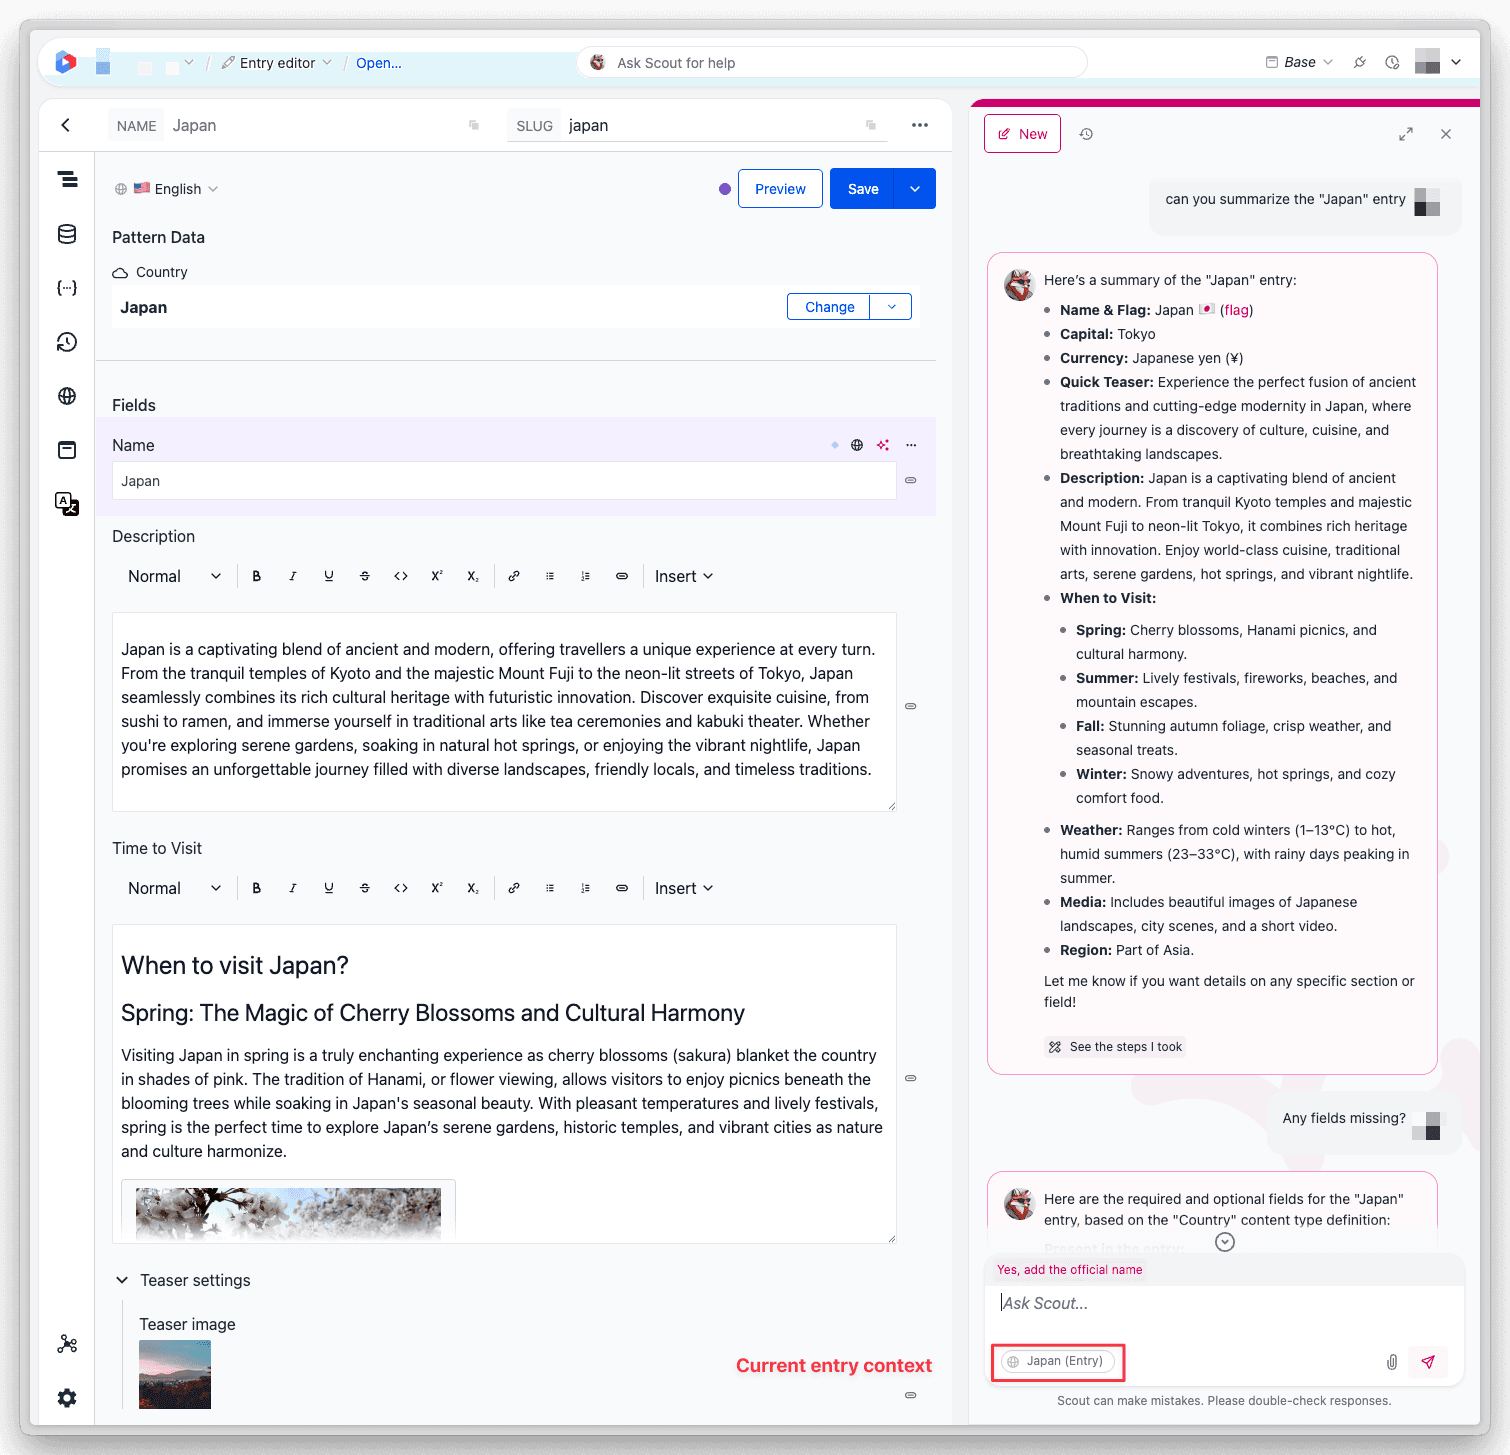Open the Base menu at top right

pos(1298,61)
